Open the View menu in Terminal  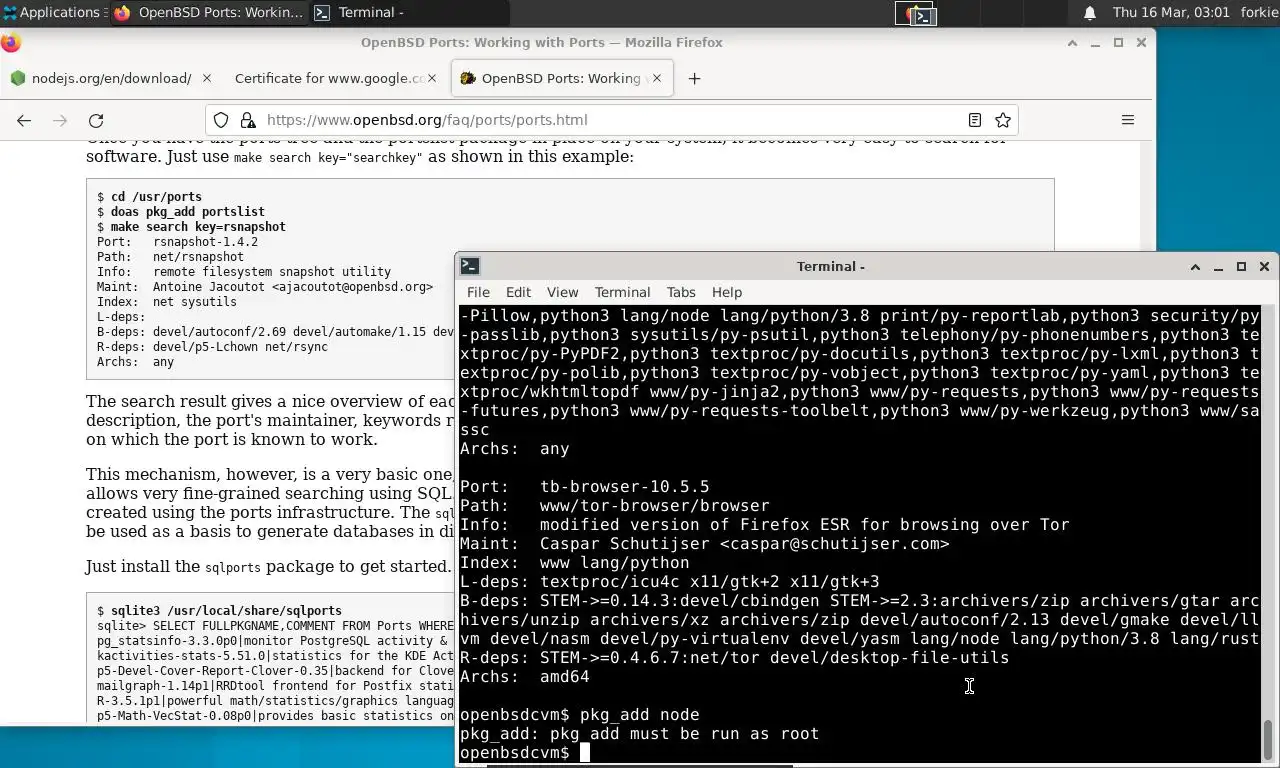point(562,292)
